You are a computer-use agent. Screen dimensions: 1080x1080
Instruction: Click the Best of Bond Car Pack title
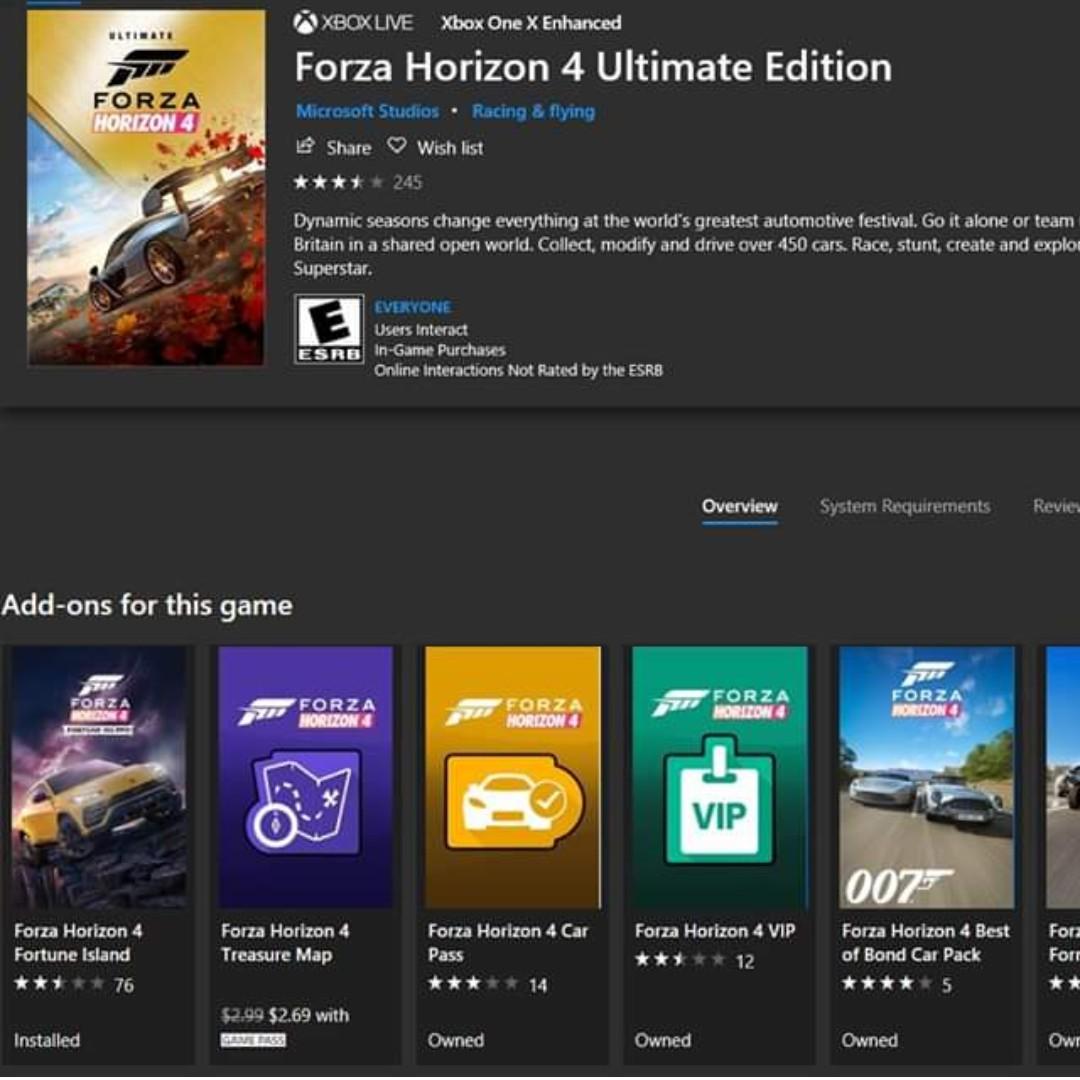pyautogui.click(x=926, y=942)
